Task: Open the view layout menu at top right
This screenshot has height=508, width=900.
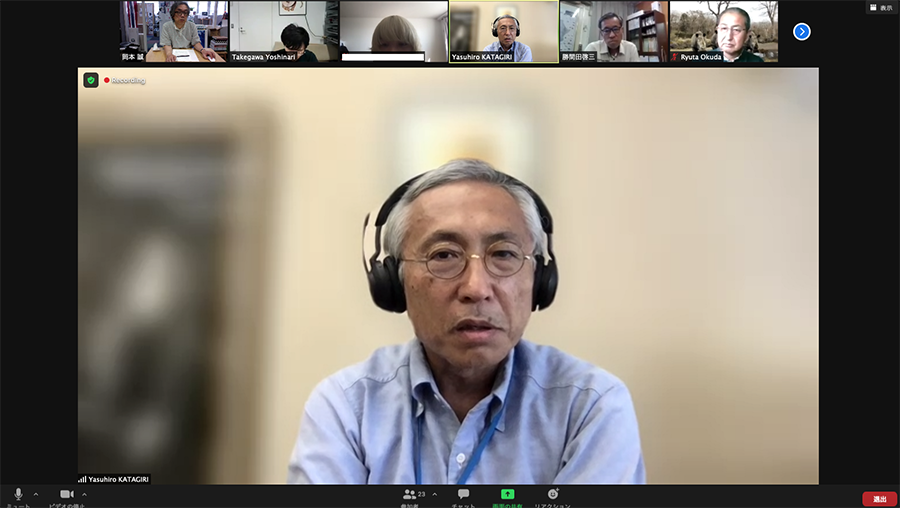Action: (x=880, y=7)
